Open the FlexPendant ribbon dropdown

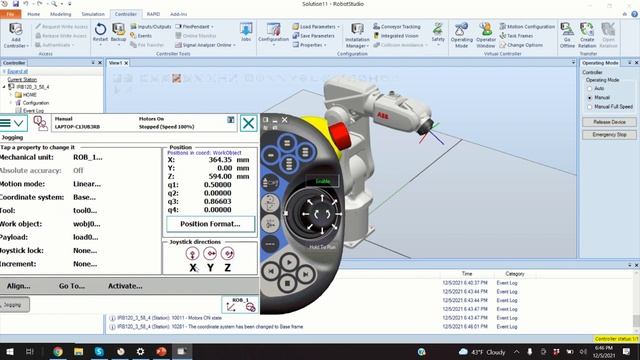[x=195, y=27]
